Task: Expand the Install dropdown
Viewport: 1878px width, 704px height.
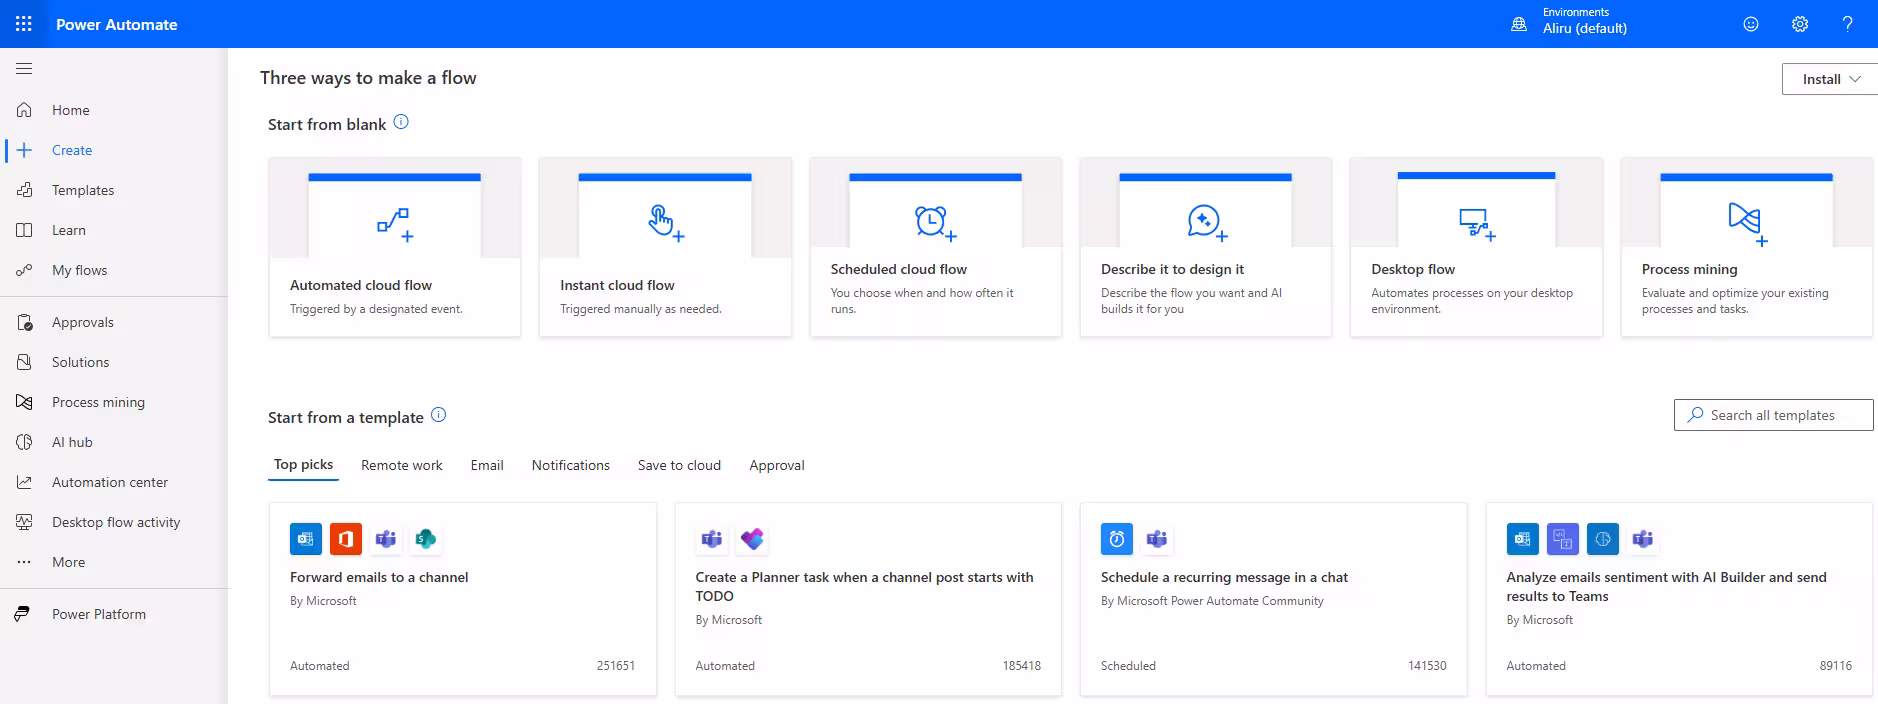Action: click(1830, 79)
